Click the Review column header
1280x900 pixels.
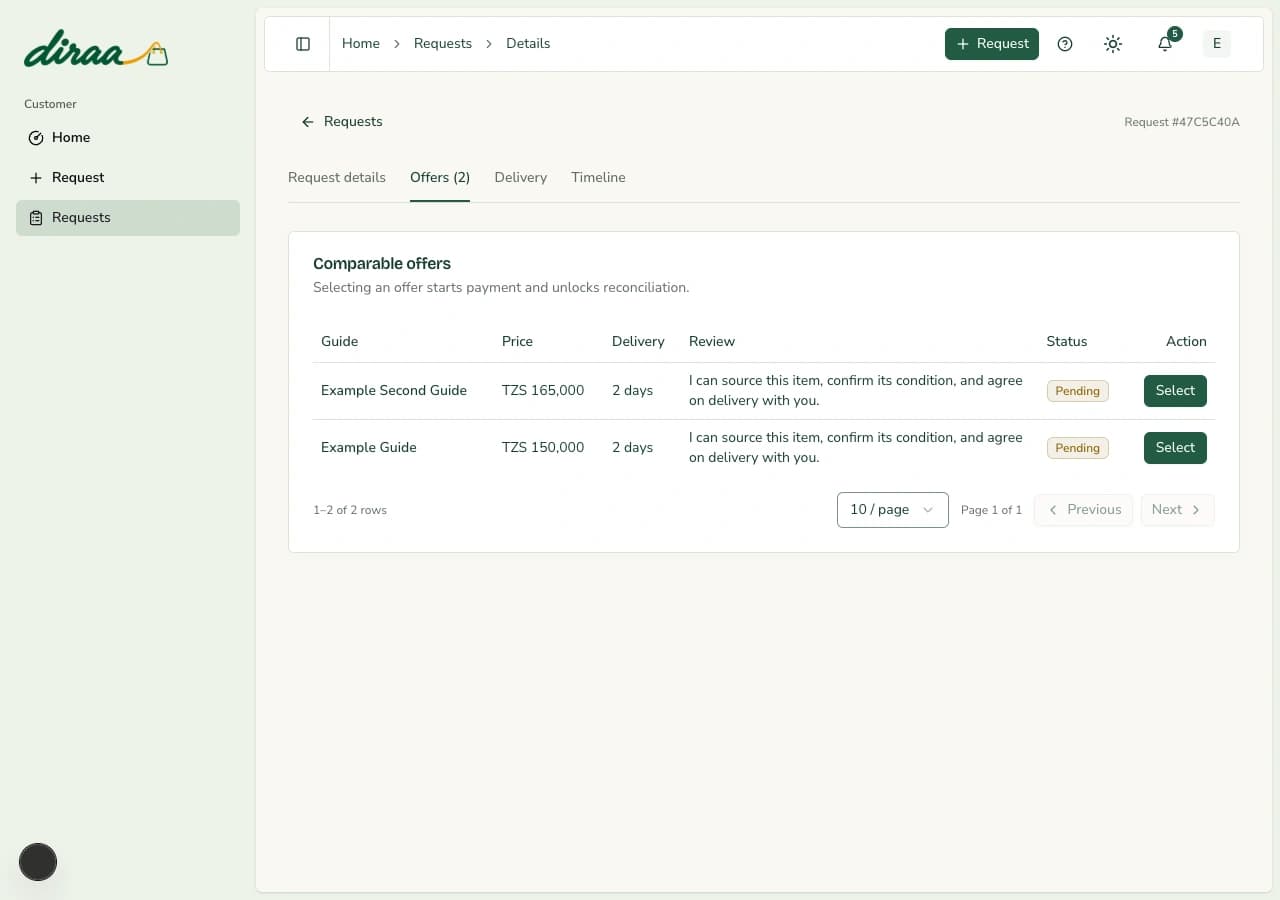click(x=712, y=342)
